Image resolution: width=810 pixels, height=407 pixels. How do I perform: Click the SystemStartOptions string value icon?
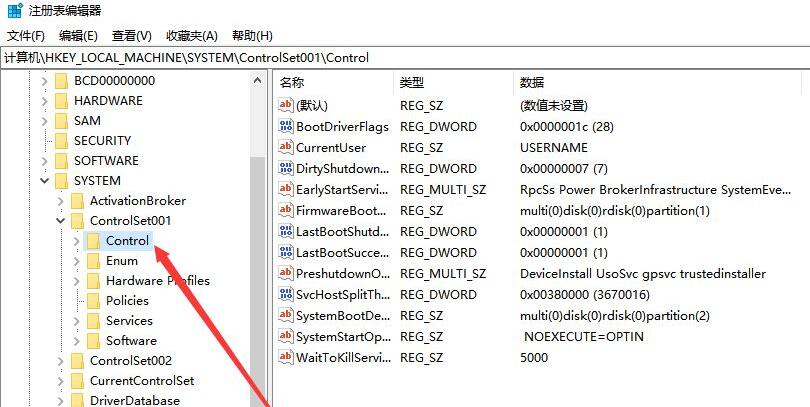coord(286,337)
